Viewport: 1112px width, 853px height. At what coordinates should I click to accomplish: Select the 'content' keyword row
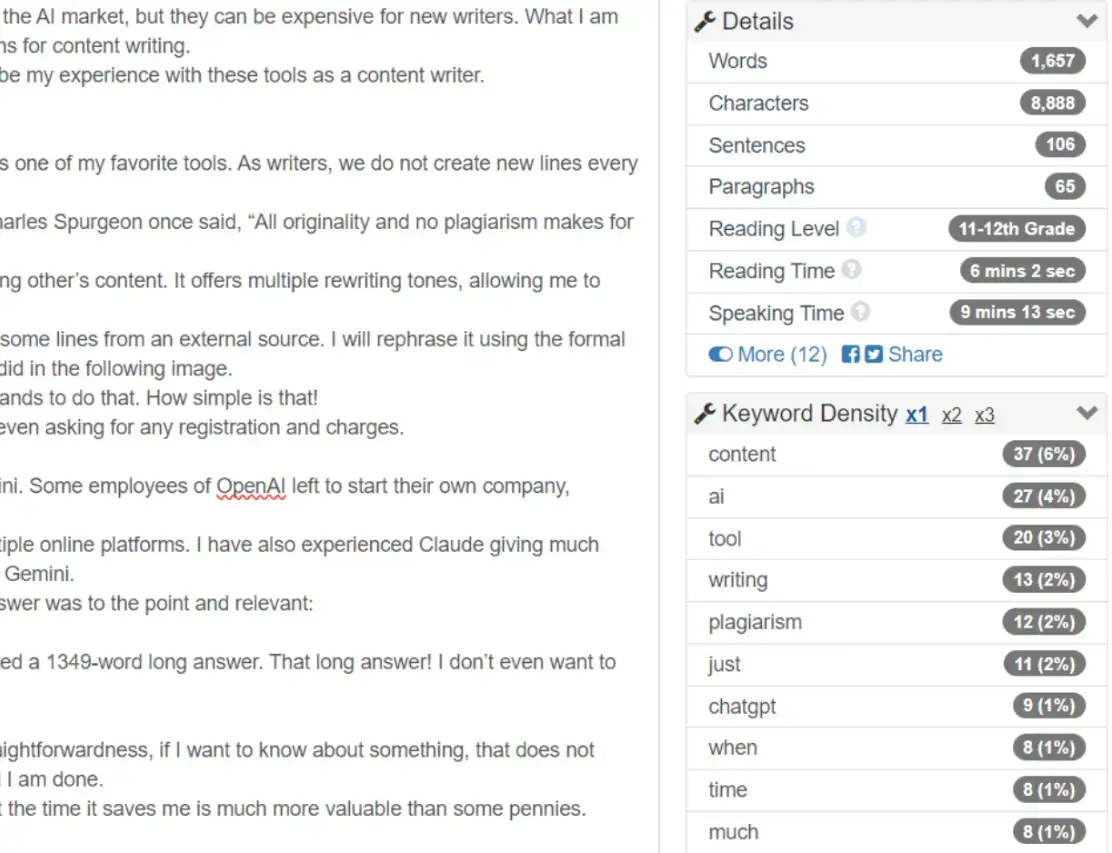(742, 454)
